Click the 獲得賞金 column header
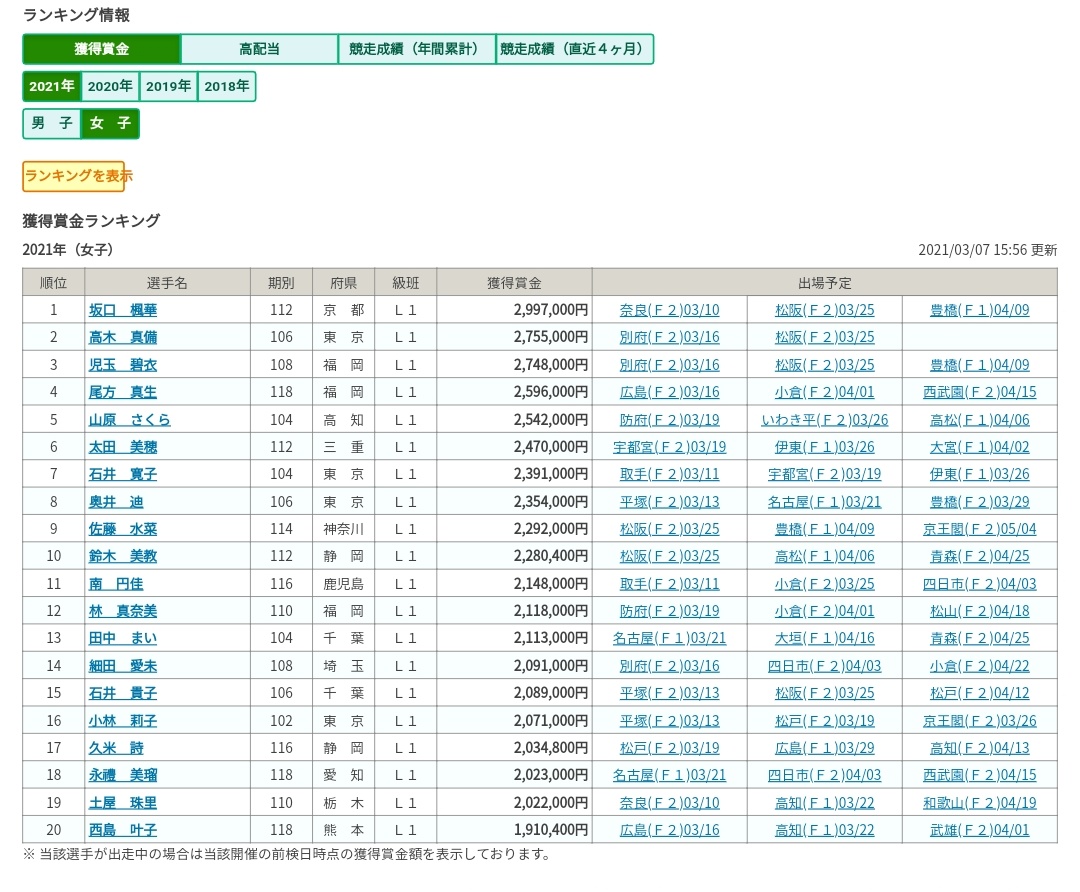 coord(514,282)
